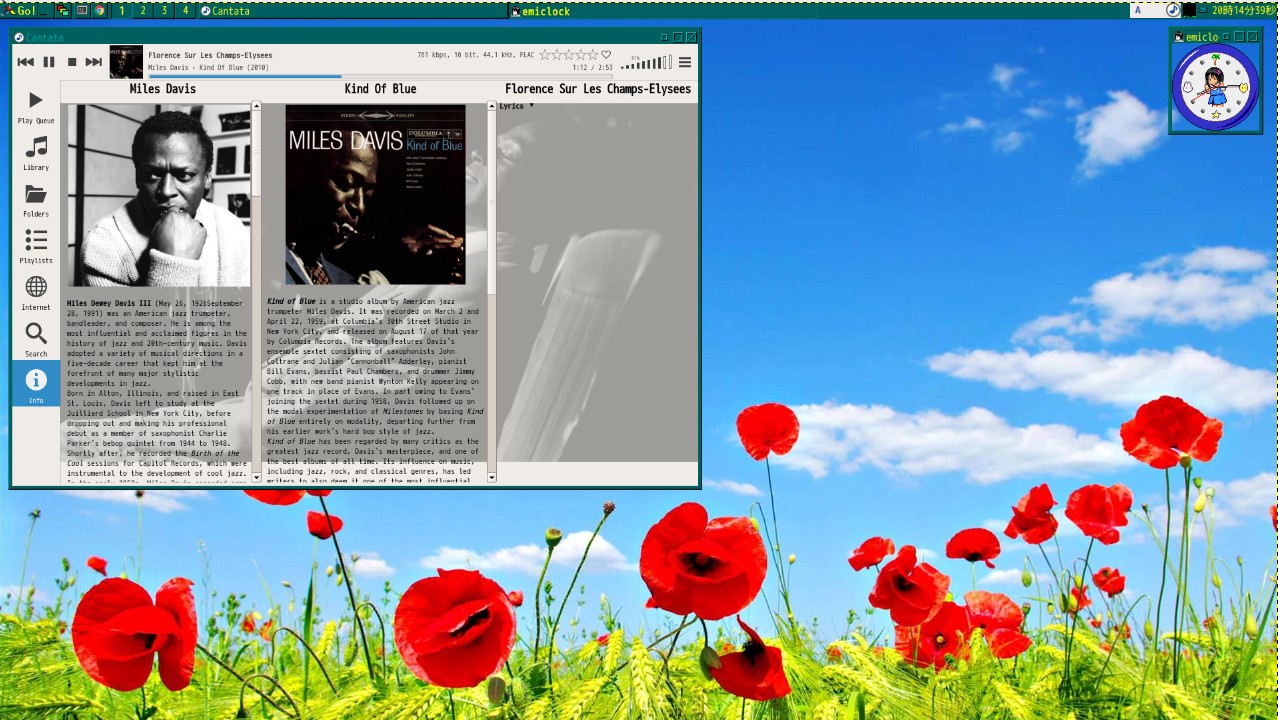
Task: Expand the Lyrics dropdown
Action: 517,106
